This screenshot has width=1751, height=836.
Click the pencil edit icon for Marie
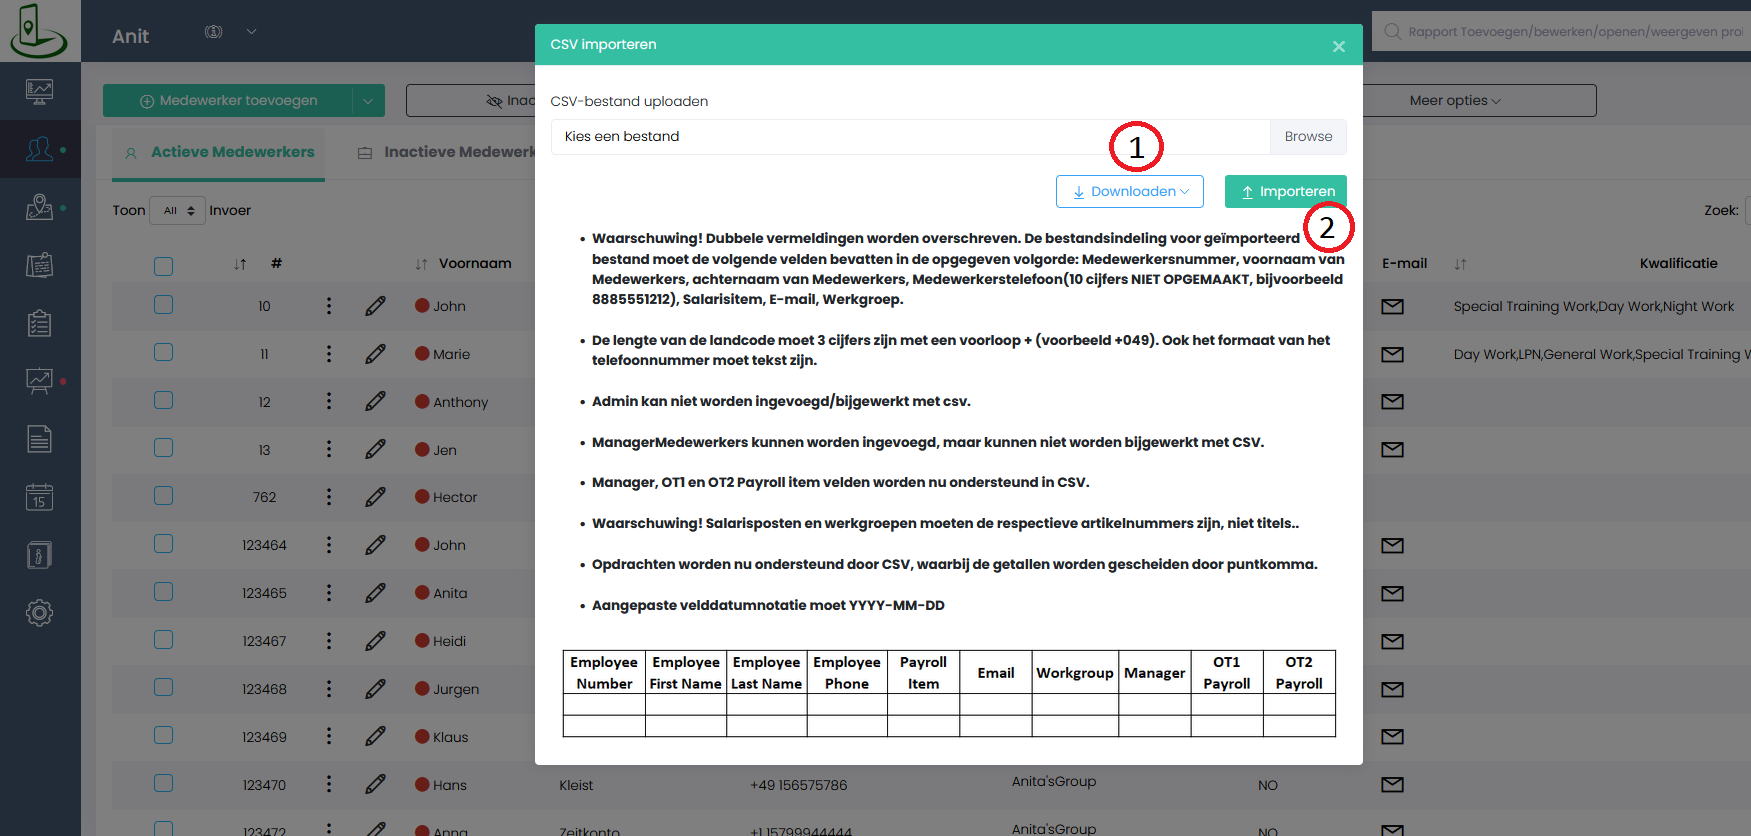tap(375, 354)
